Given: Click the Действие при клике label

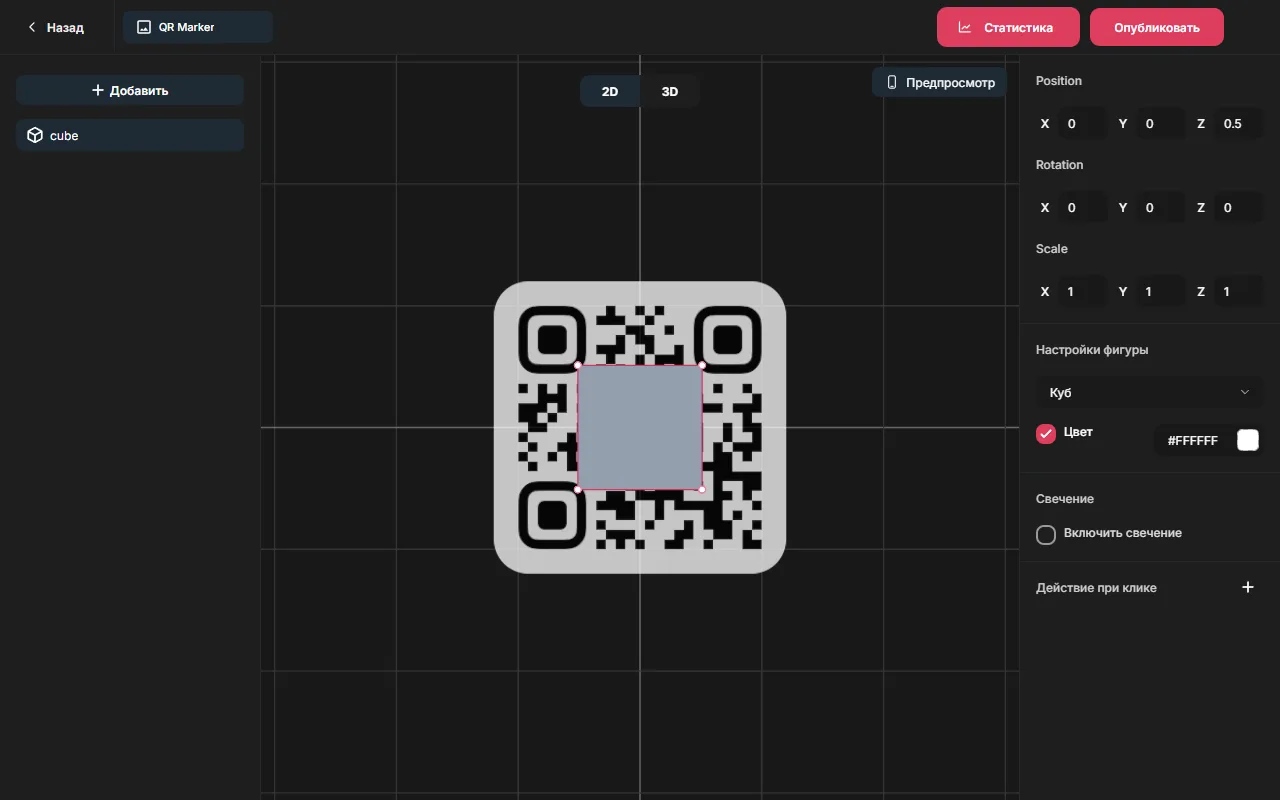Looking at the screenshot, I should point(1096,588).
